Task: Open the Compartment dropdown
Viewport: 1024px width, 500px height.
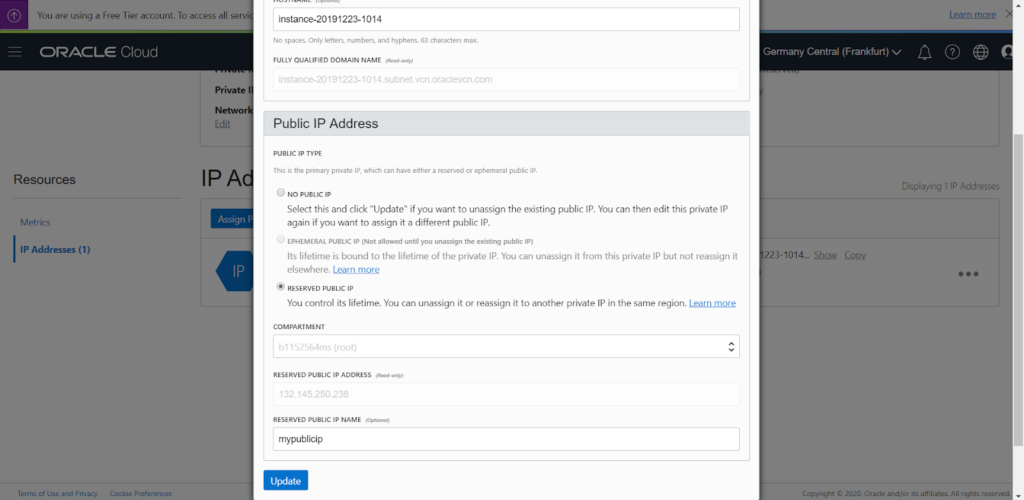Action: click(506, 346)
